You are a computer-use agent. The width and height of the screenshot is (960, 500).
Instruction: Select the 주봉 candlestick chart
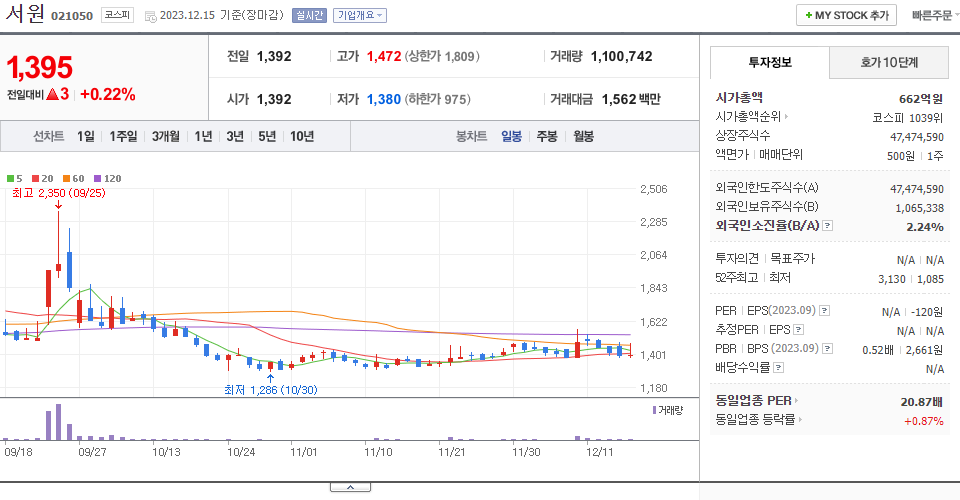click(547, 136)
